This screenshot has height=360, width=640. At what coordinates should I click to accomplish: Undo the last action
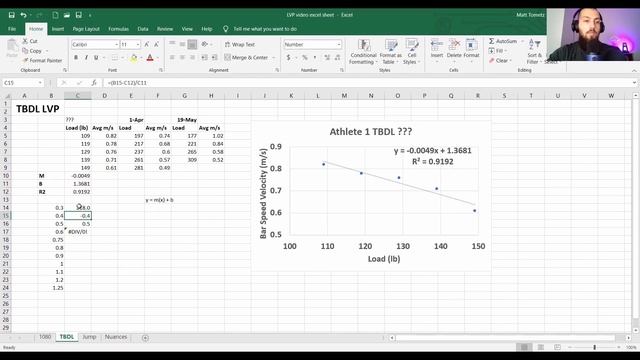(x=23, y=15)
